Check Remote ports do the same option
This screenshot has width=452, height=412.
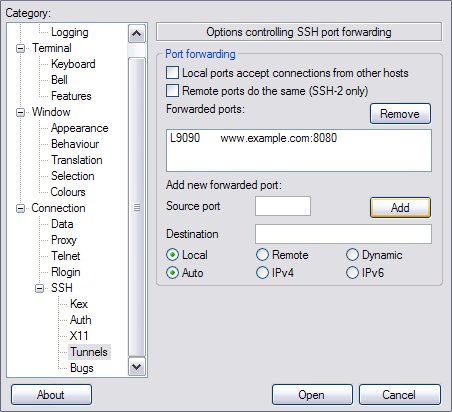172,90
